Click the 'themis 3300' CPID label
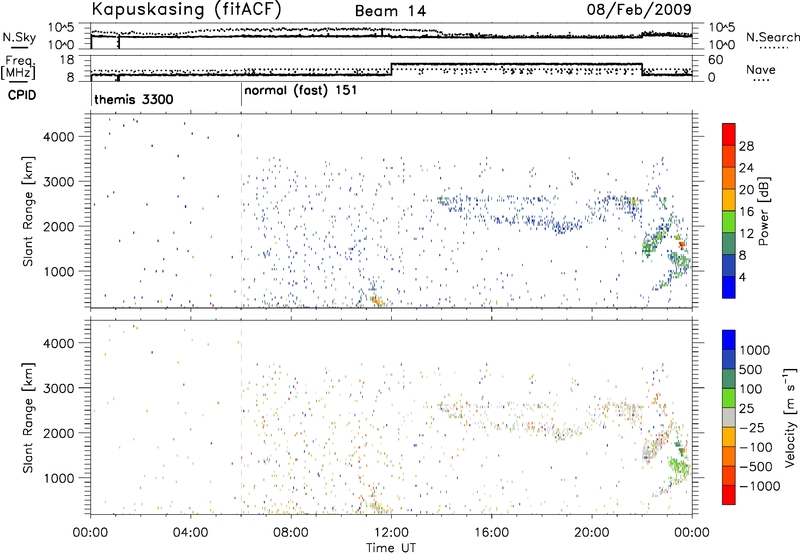This screenshot has width=800, height=554. pos(134,99)
